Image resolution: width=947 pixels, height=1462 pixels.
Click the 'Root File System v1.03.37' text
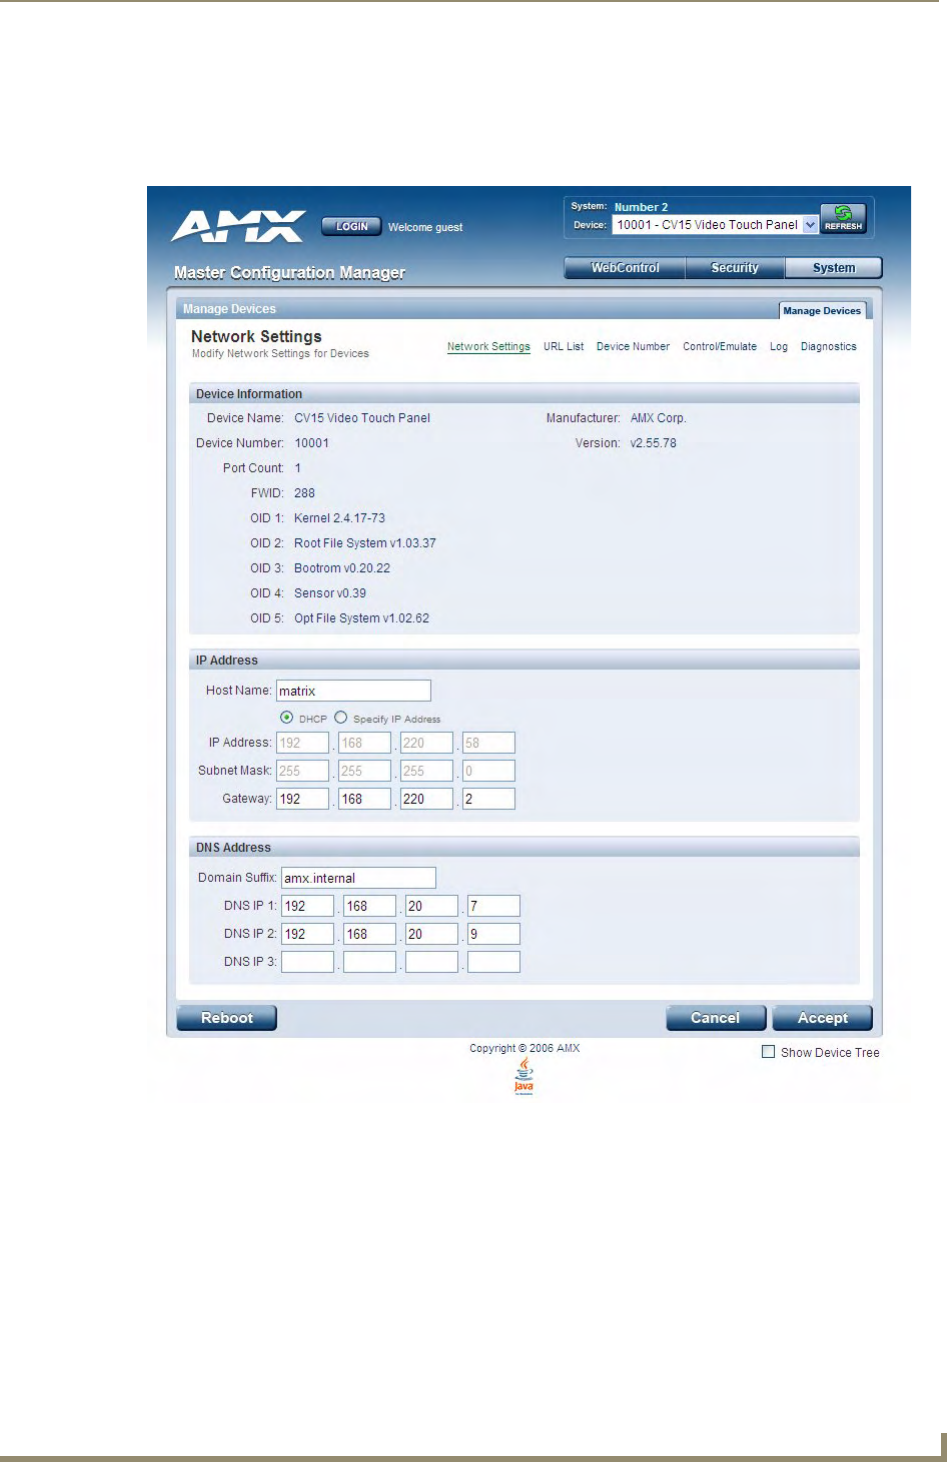click(x=365, y=543)
